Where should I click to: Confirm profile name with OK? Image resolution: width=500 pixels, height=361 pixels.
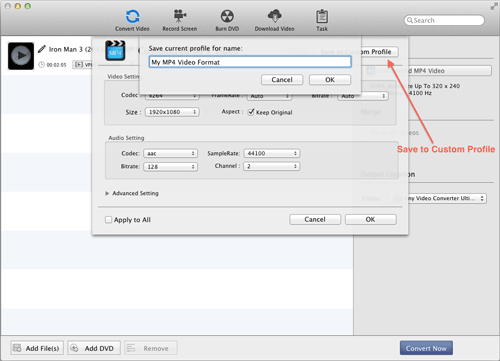(x=330, y=80)
